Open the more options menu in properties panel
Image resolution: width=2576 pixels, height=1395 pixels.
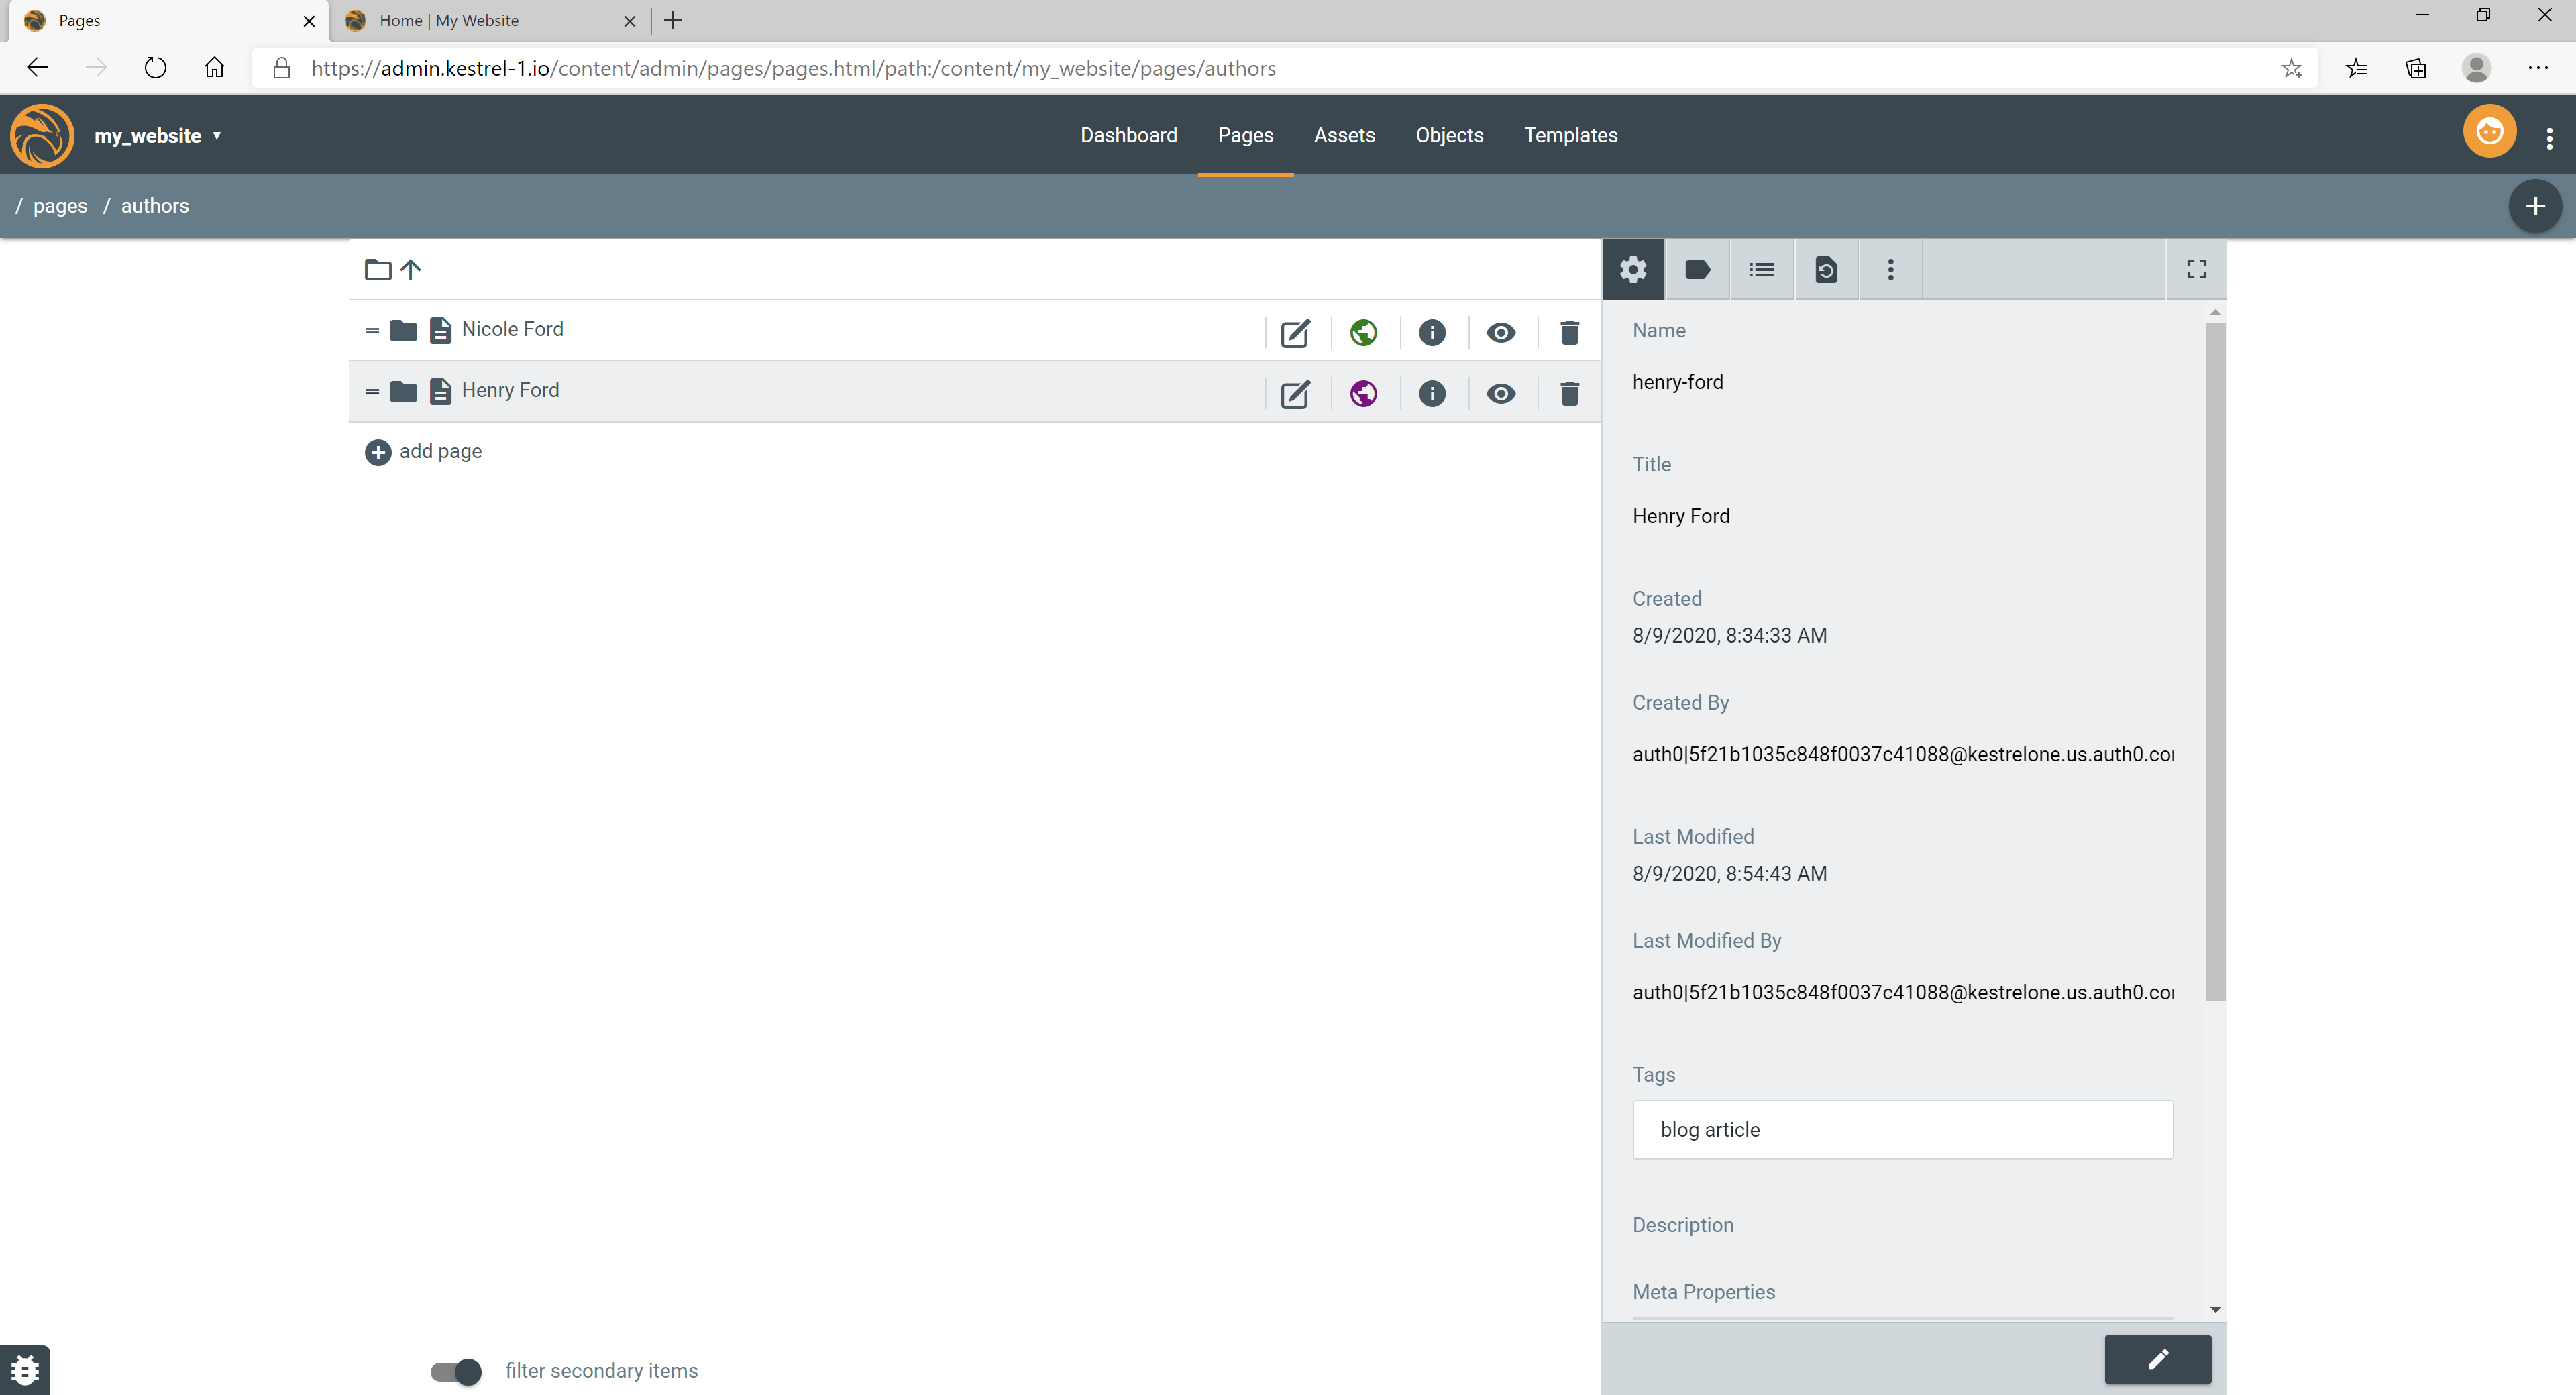point(1890,269)
